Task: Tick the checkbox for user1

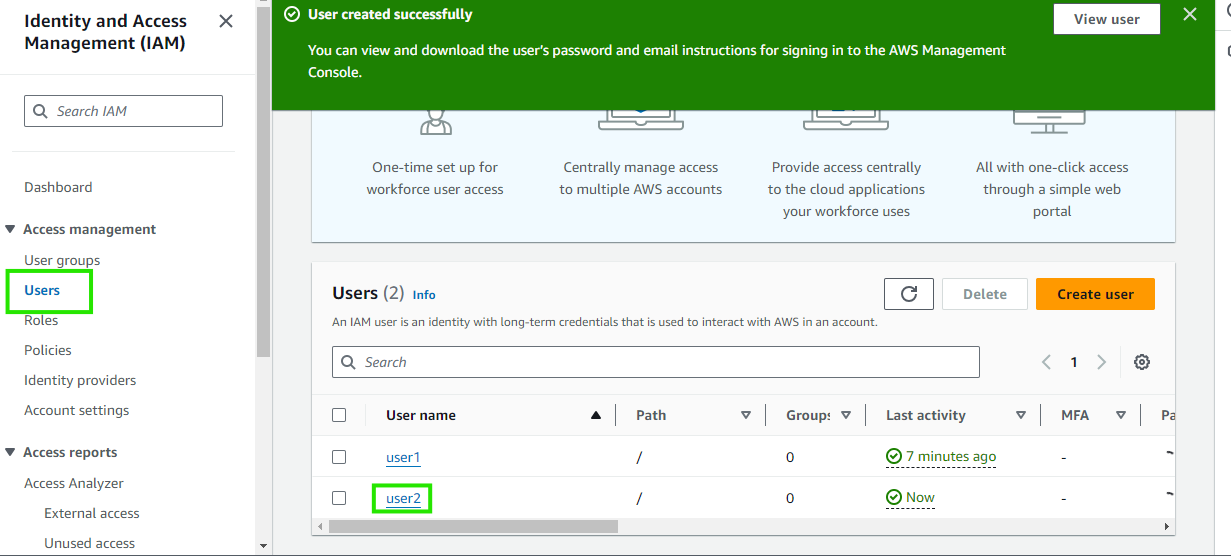Action: 339,457
